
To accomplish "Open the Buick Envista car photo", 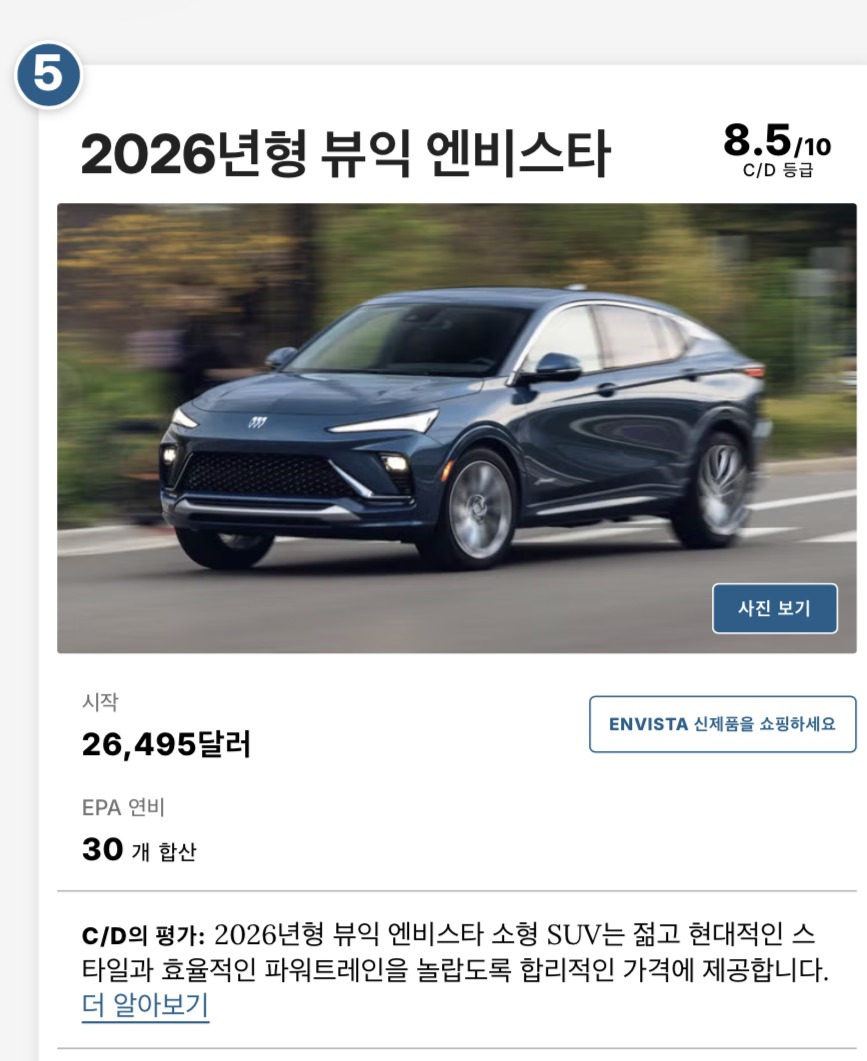I will 457,428.
